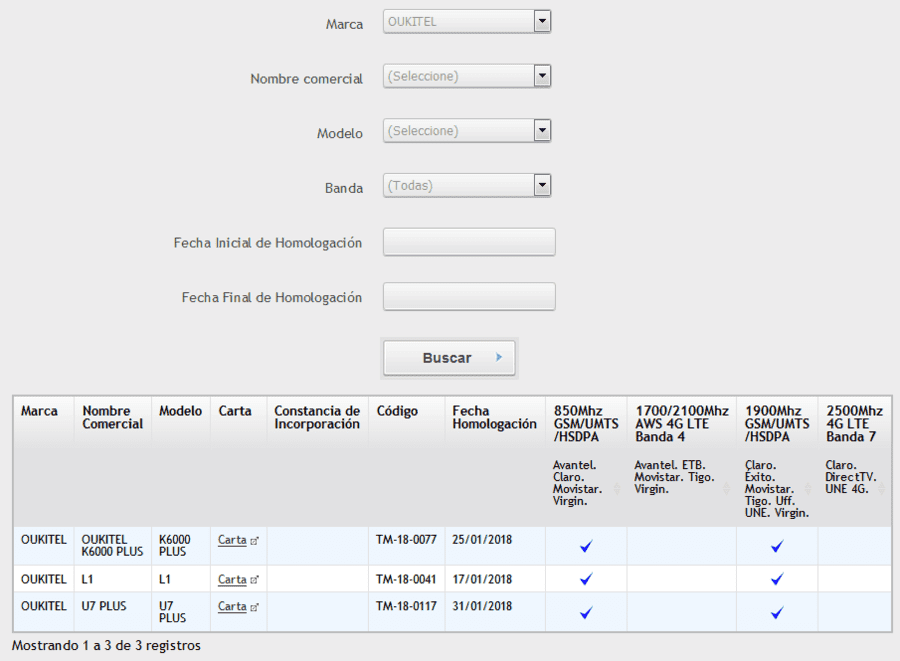
Task: Focus the Fecha Final de Homologación field
Action: [469, 297]
